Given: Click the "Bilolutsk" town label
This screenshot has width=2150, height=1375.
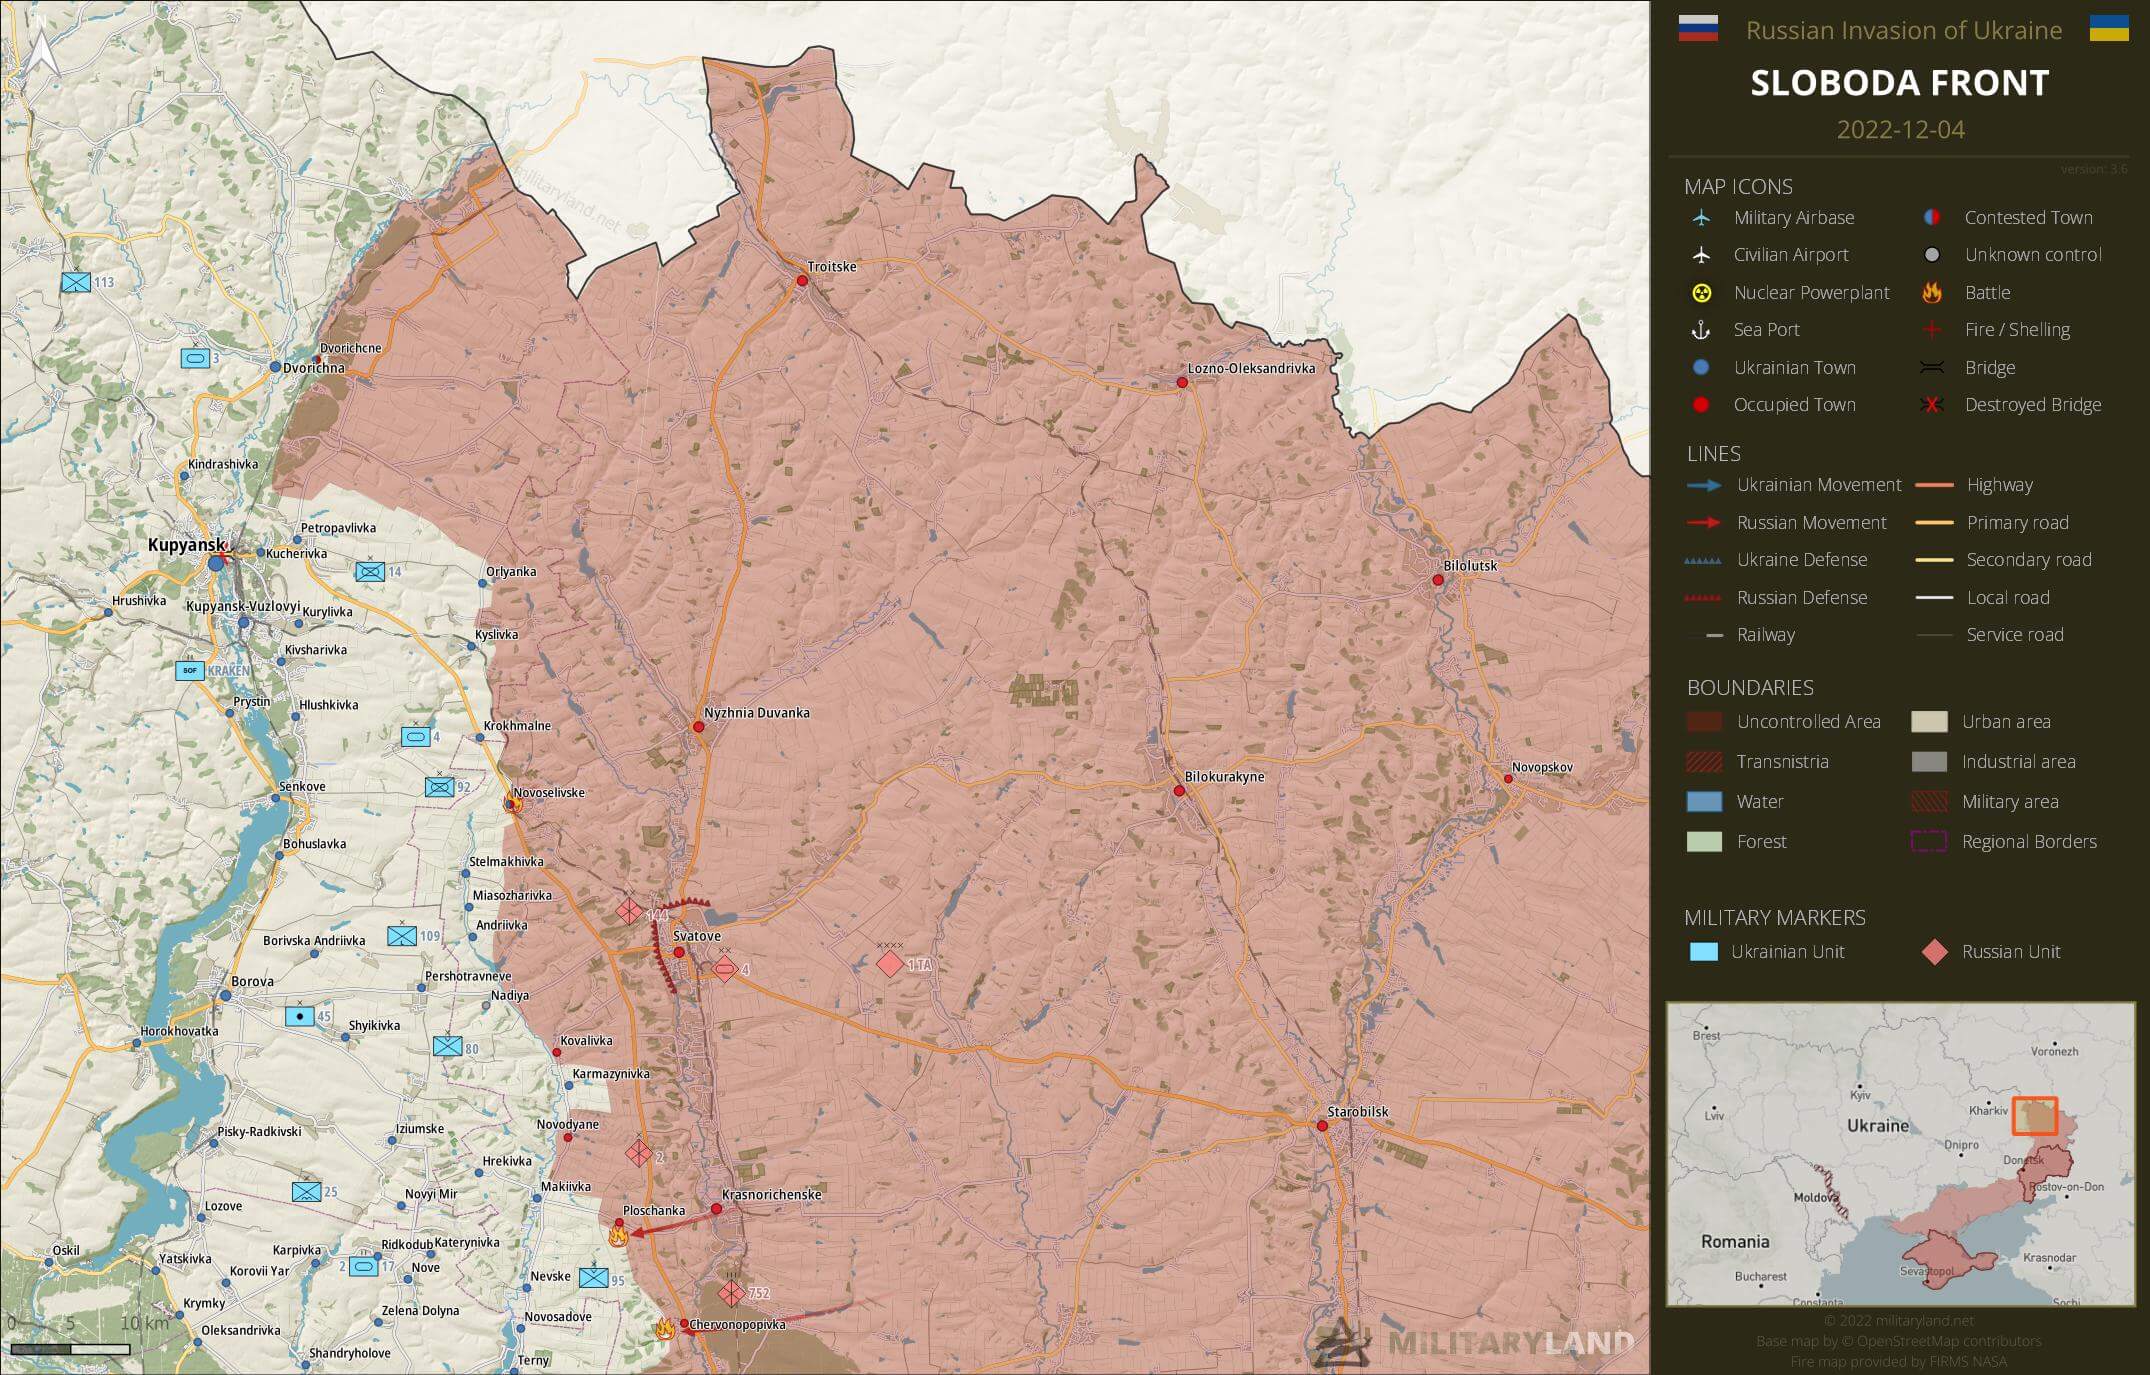Looking at the screenshot, I should (x=1470, y=565).
